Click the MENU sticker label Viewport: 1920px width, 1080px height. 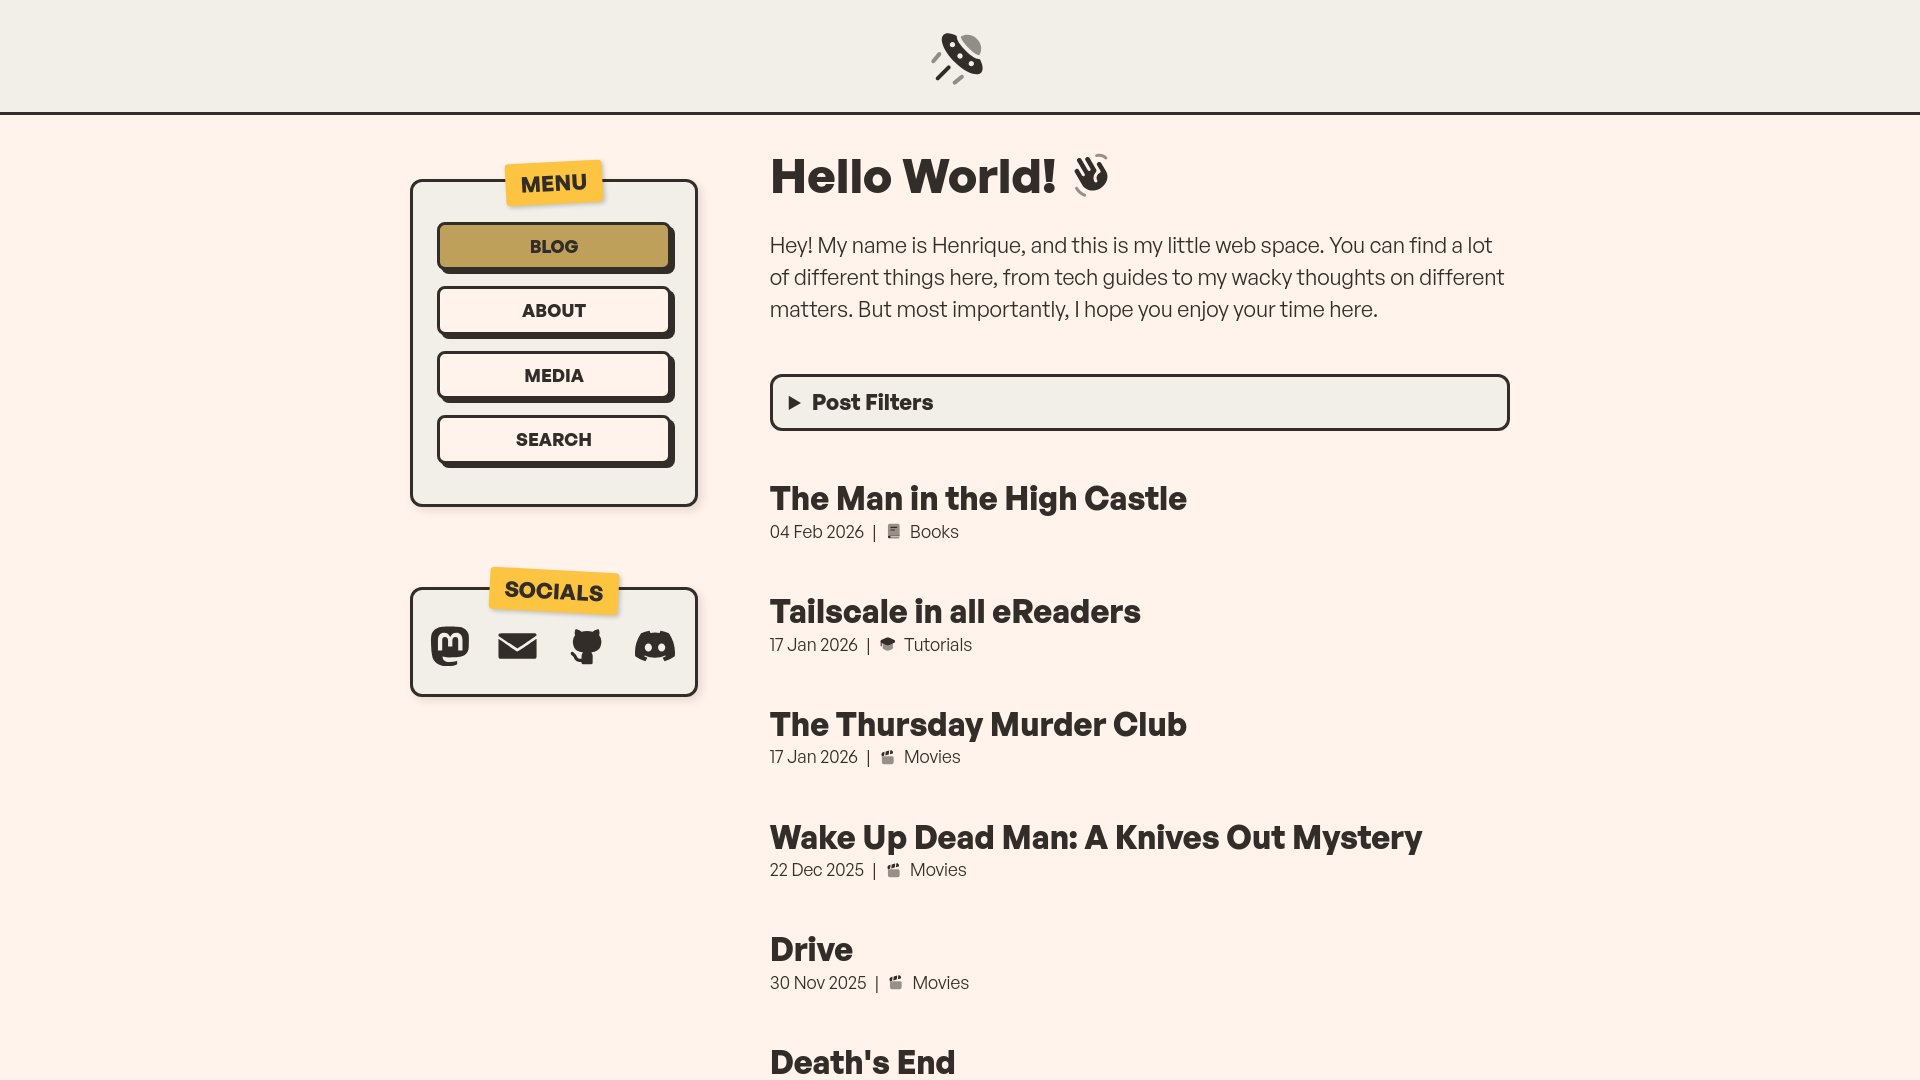[x=554, y=183]
